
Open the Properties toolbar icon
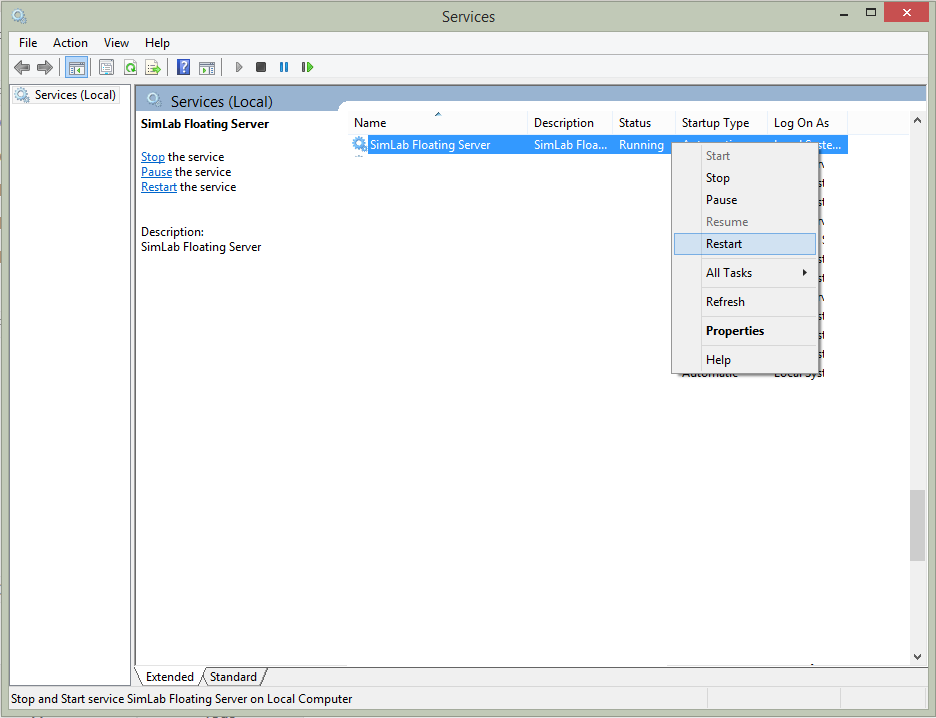point(106,67)
